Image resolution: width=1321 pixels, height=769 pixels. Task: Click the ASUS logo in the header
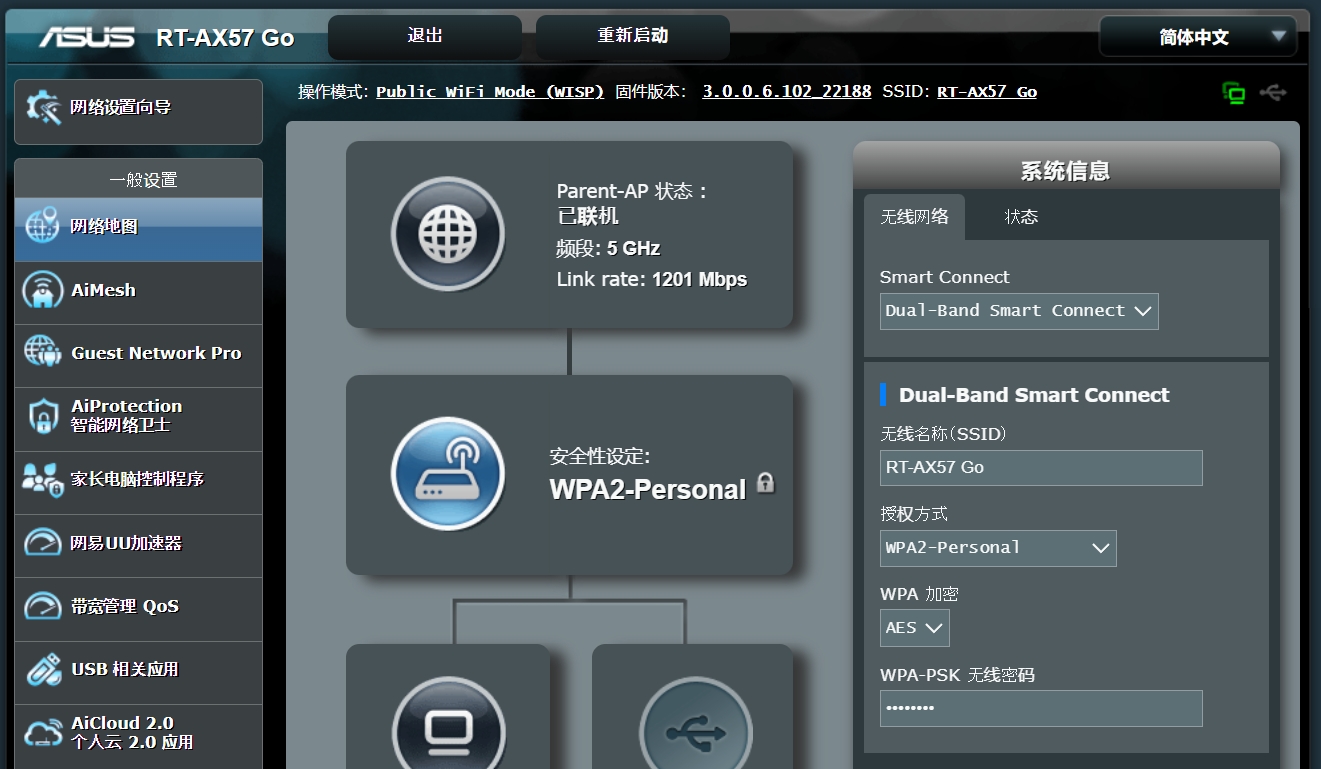(x=87, y=37)
